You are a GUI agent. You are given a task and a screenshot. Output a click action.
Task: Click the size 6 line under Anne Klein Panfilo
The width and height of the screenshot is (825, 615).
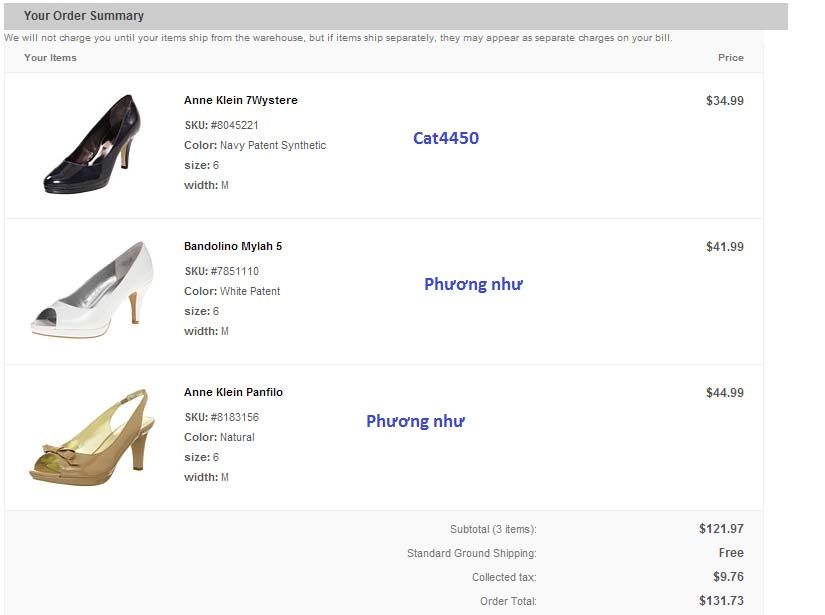coord(201,457)
